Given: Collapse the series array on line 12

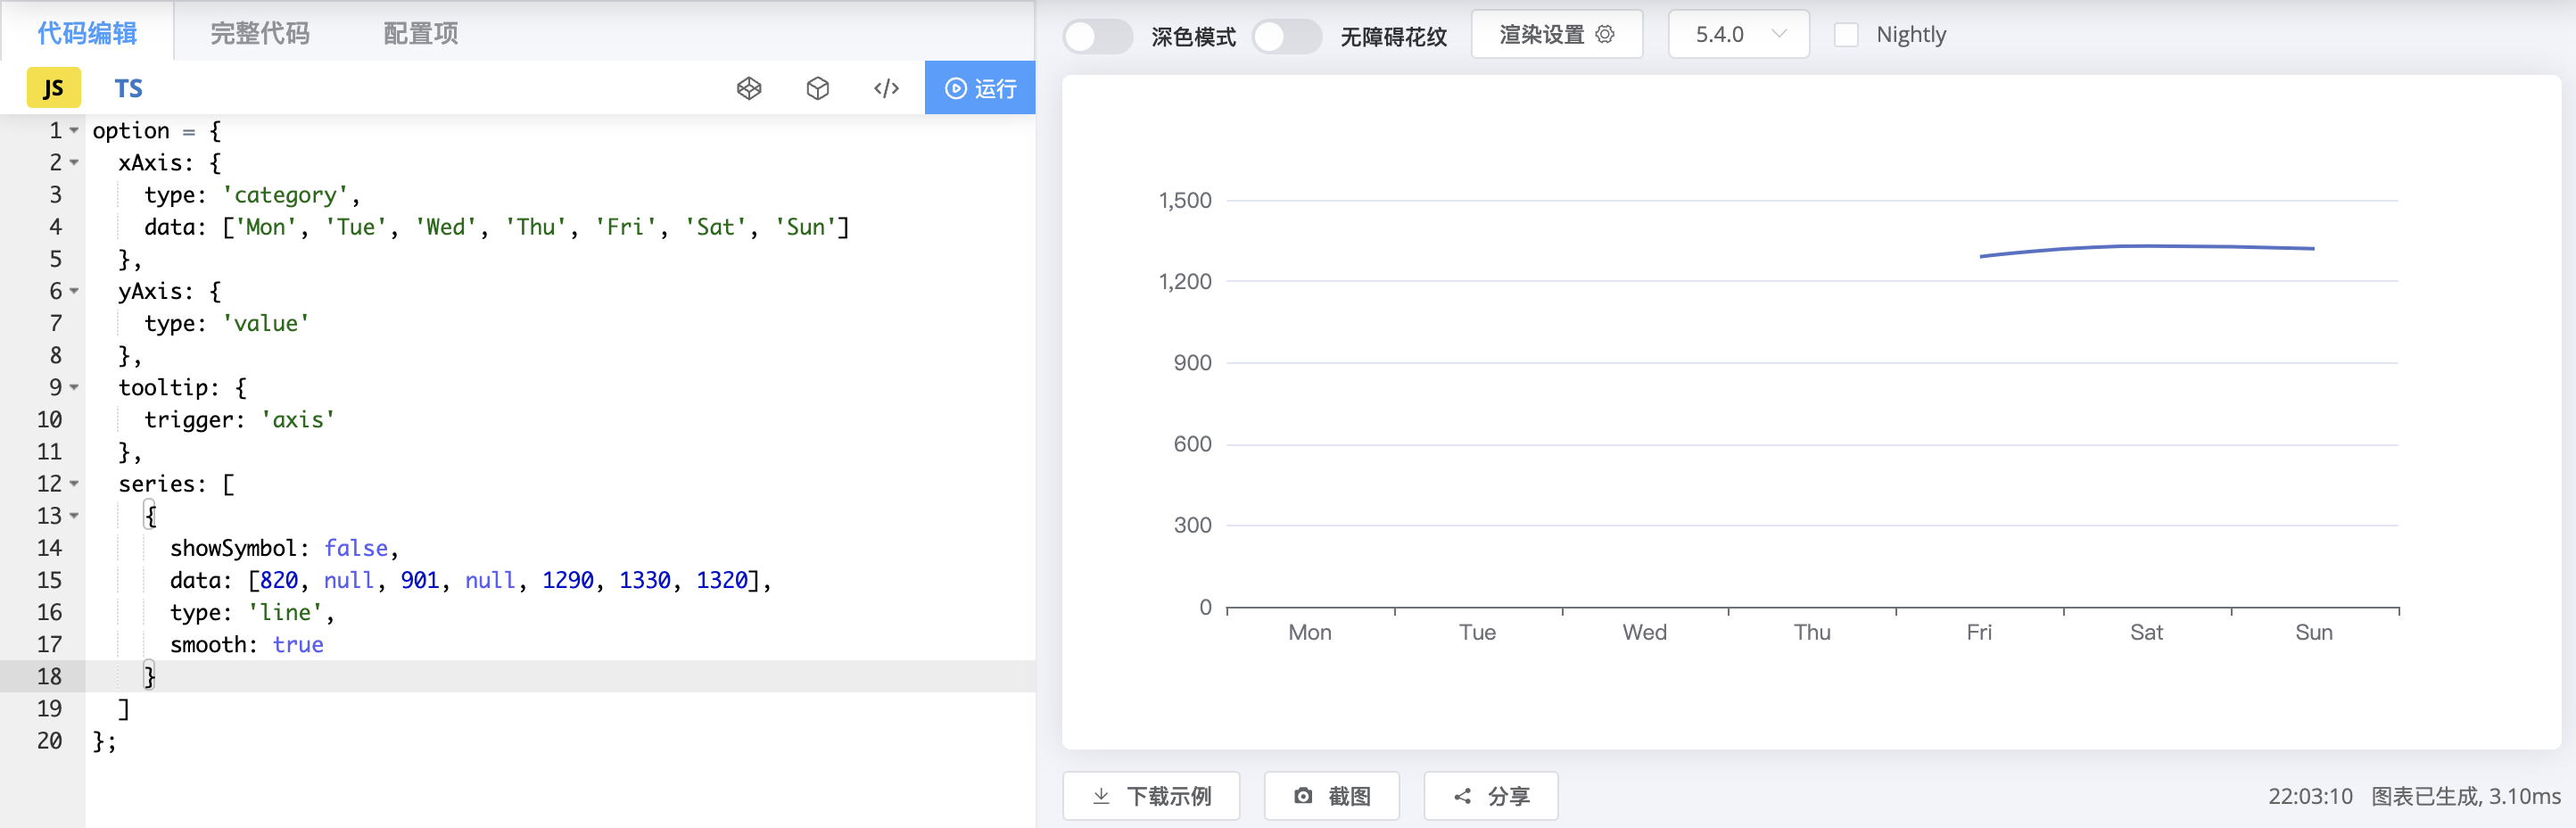Looking at the screenshot, I should pos(73,484).
